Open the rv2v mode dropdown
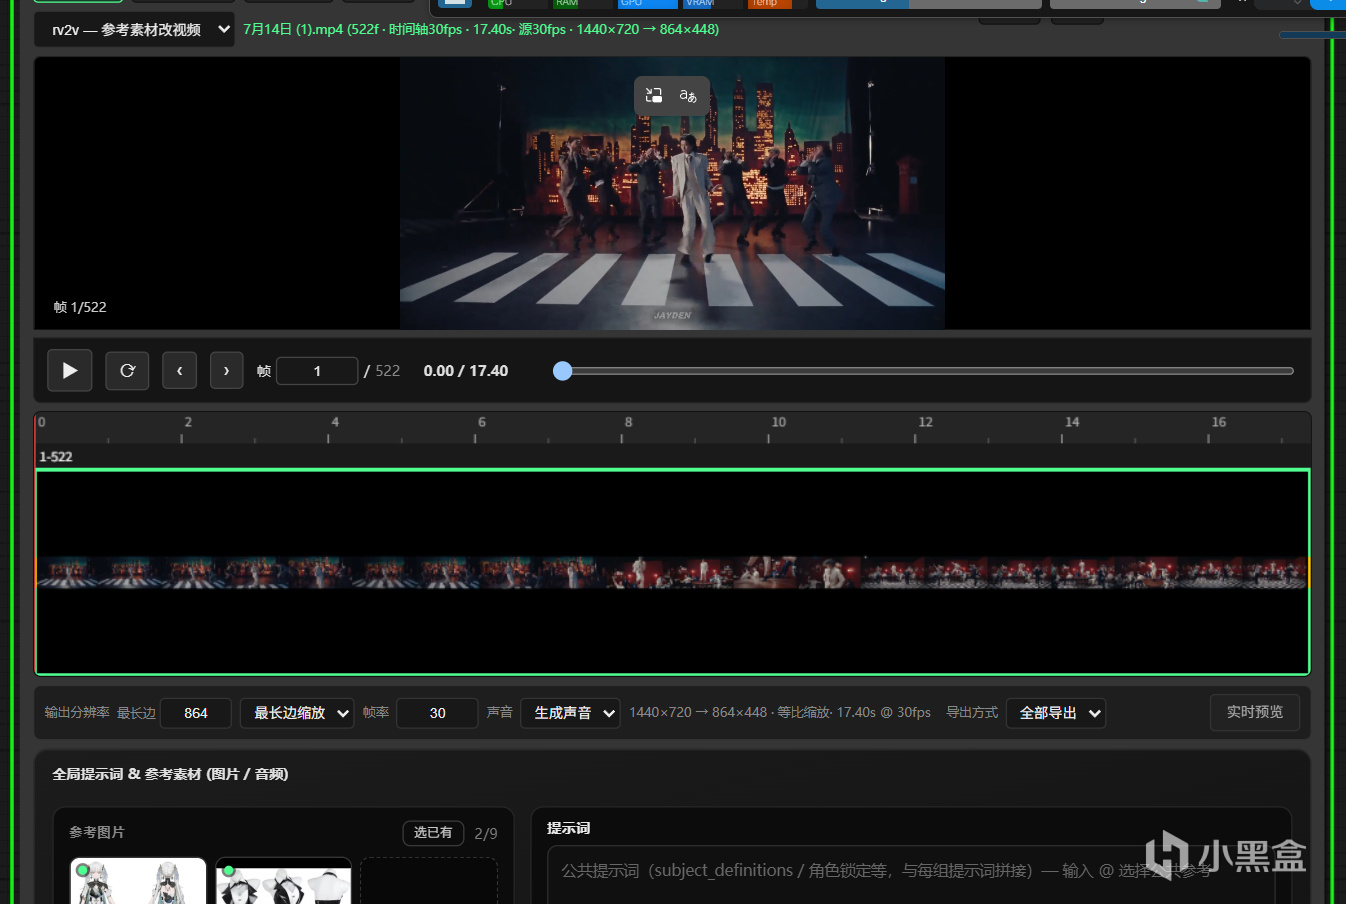The height and width of the screenshot is (904, 1346). click(x=134, y=30)
